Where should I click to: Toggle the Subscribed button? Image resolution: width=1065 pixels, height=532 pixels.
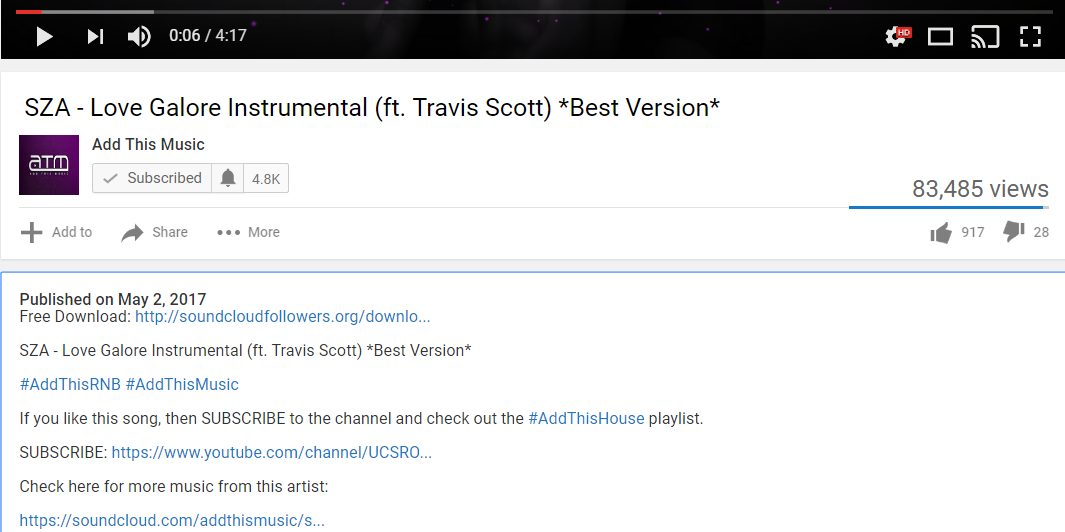(x=152, y=178)
